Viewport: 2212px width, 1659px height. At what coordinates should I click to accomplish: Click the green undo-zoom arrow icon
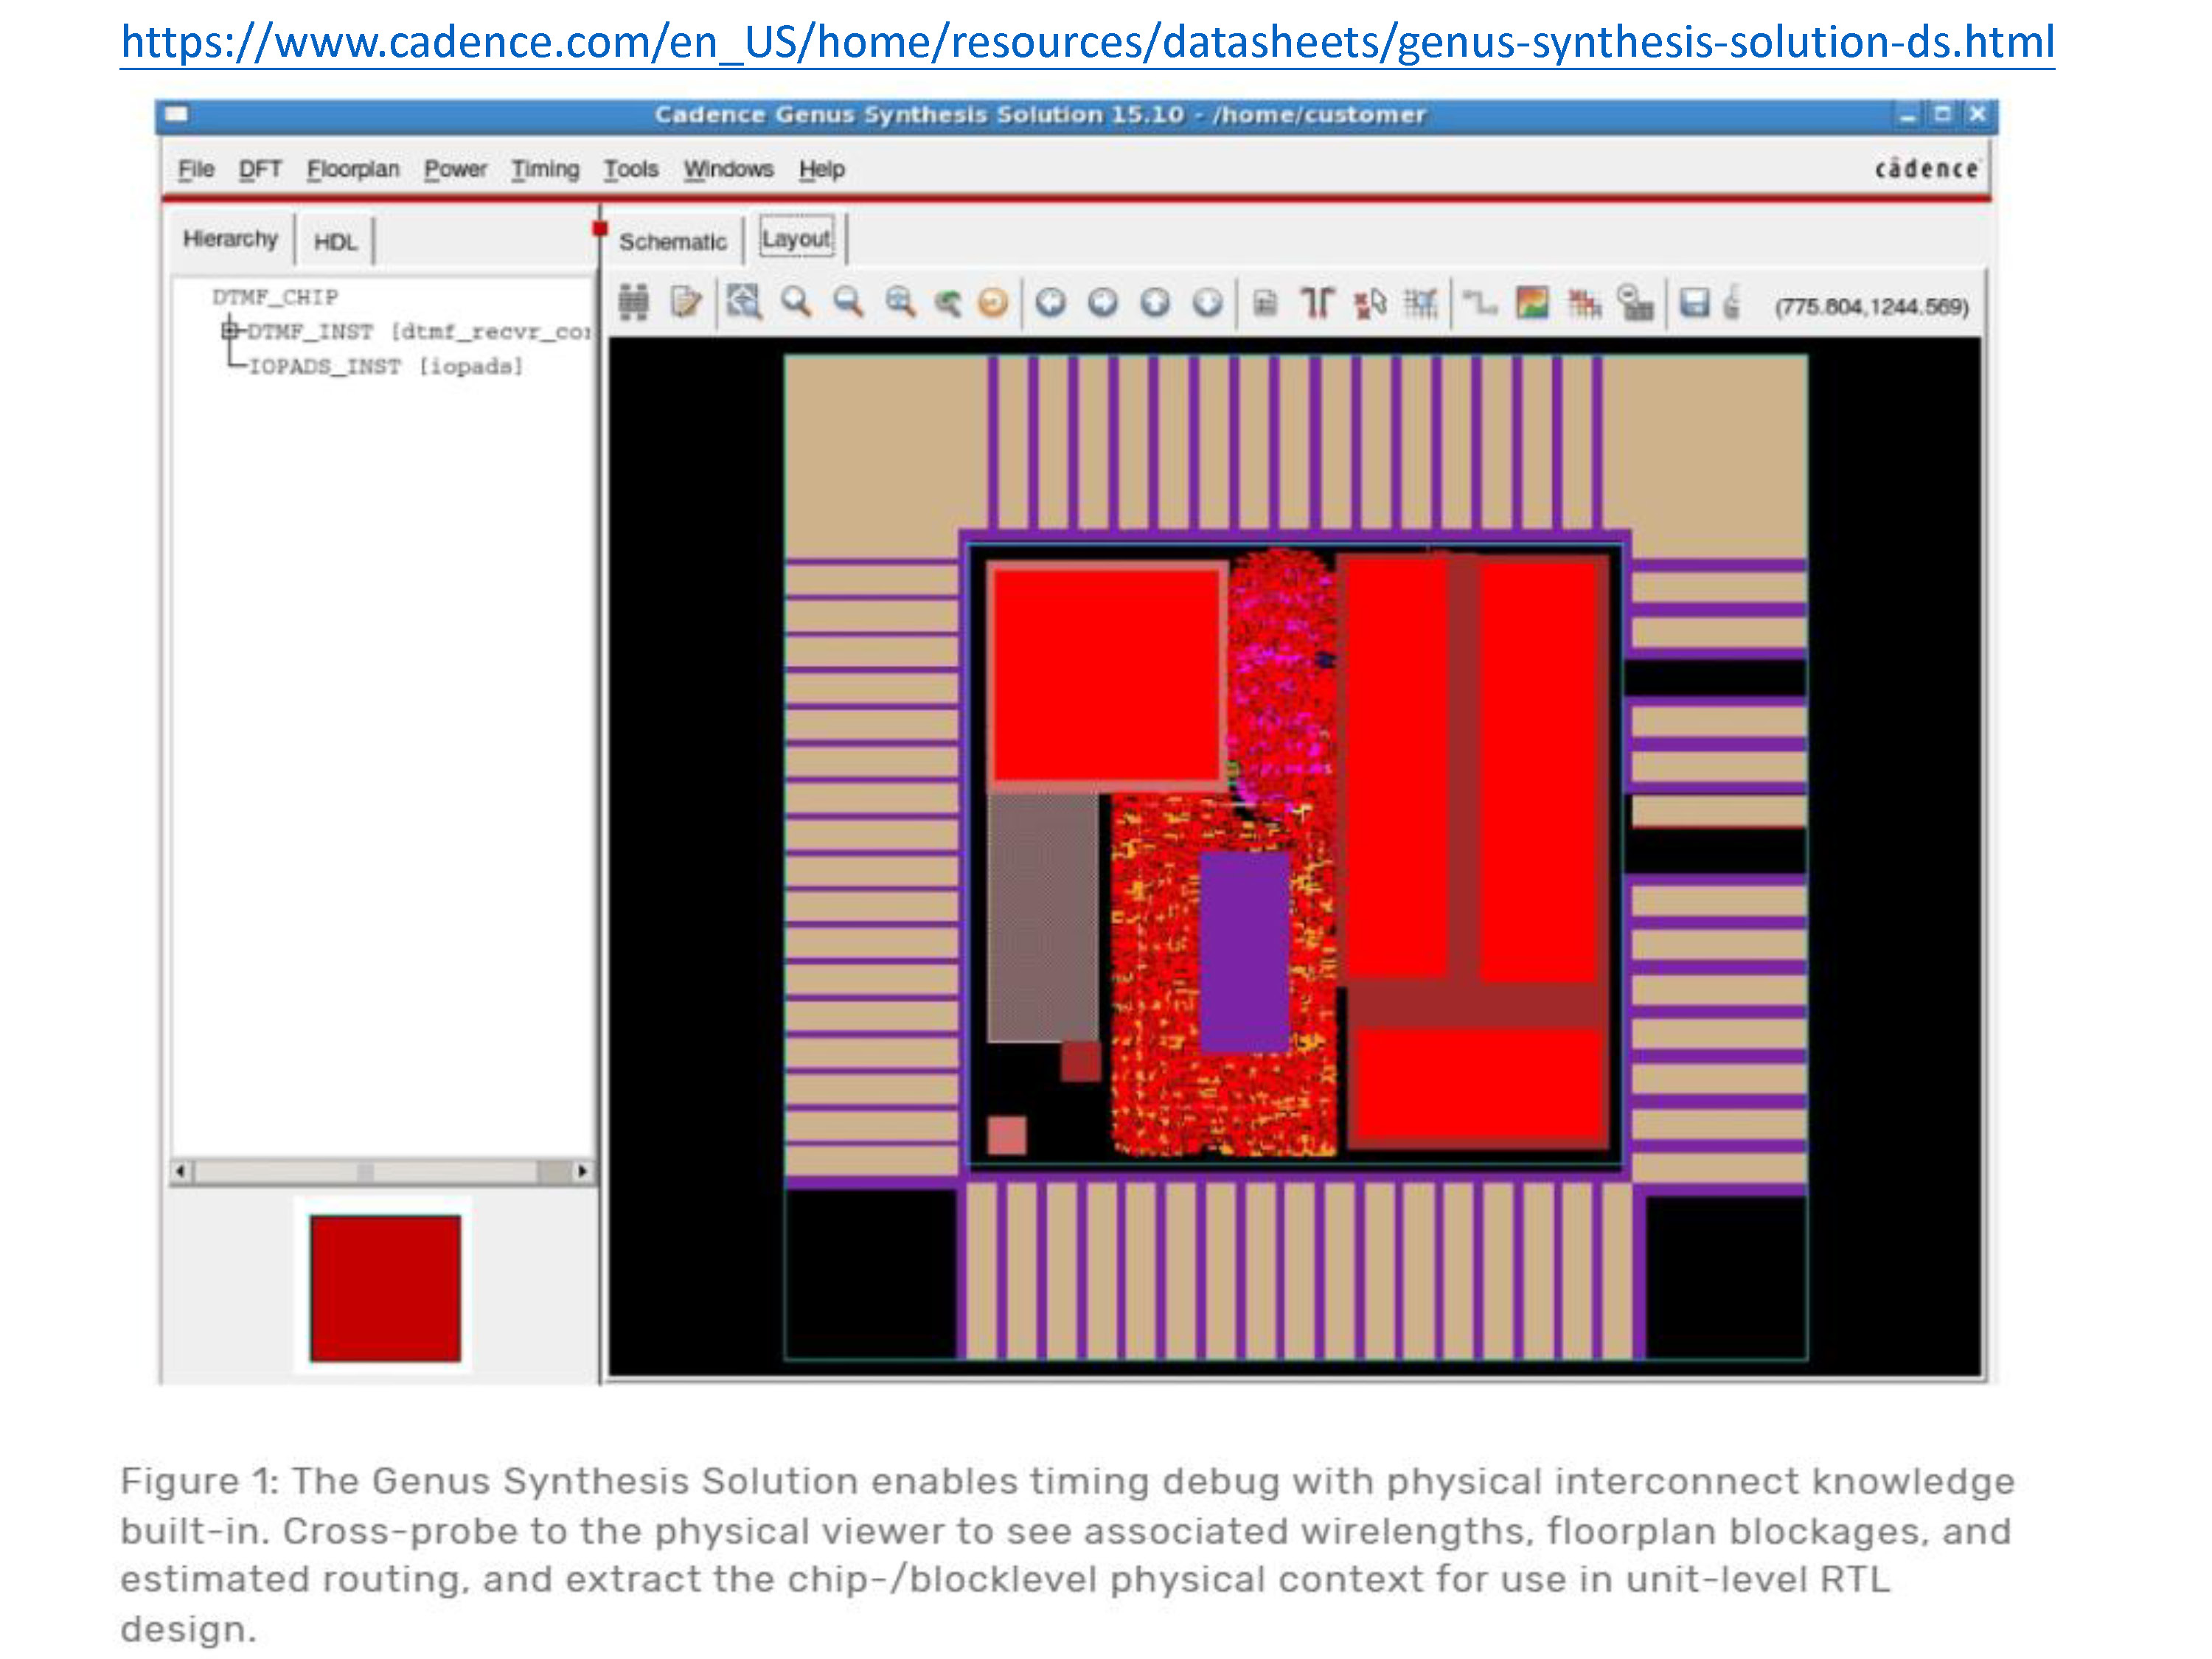(947, 302)
